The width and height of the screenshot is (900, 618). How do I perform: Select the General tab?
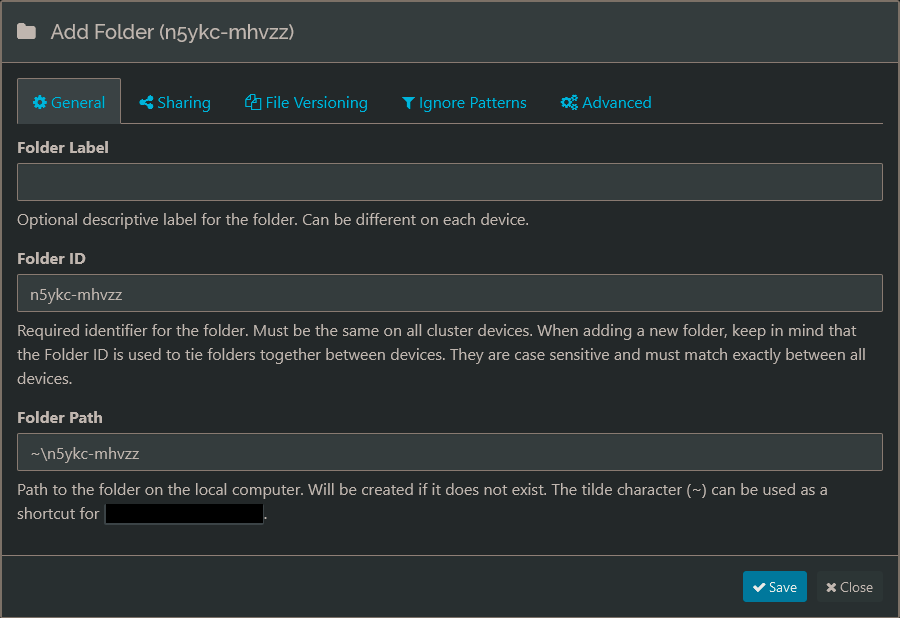click(69, 102)
